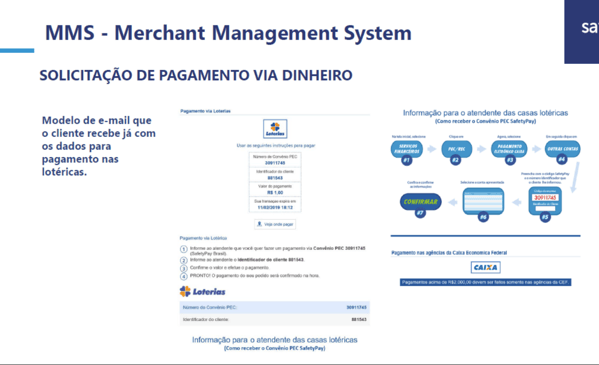Click the red 30911745 code field
Screen dimensions: 599x365
(545, 198)
